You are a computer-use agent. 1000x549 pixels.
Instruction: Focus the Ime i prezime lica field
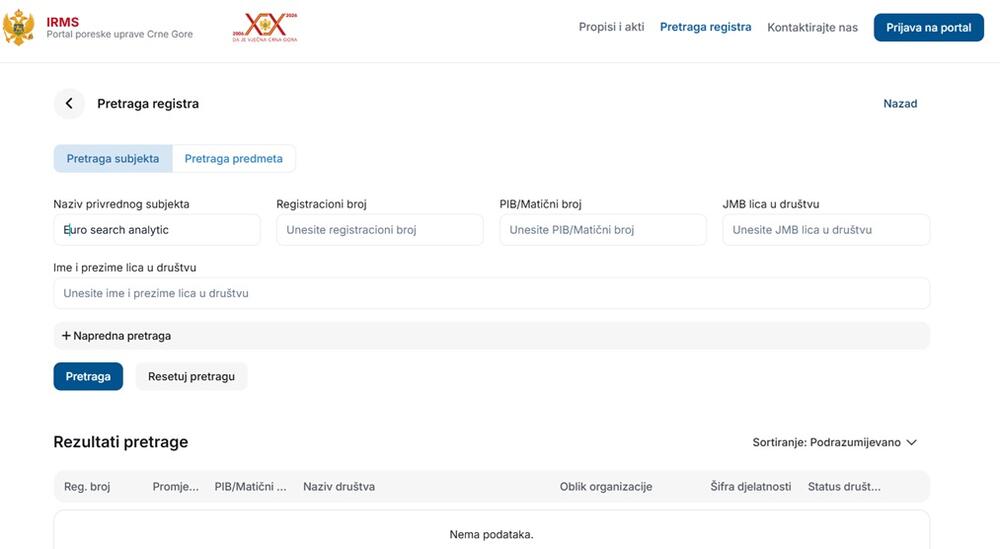coord(491,293)
